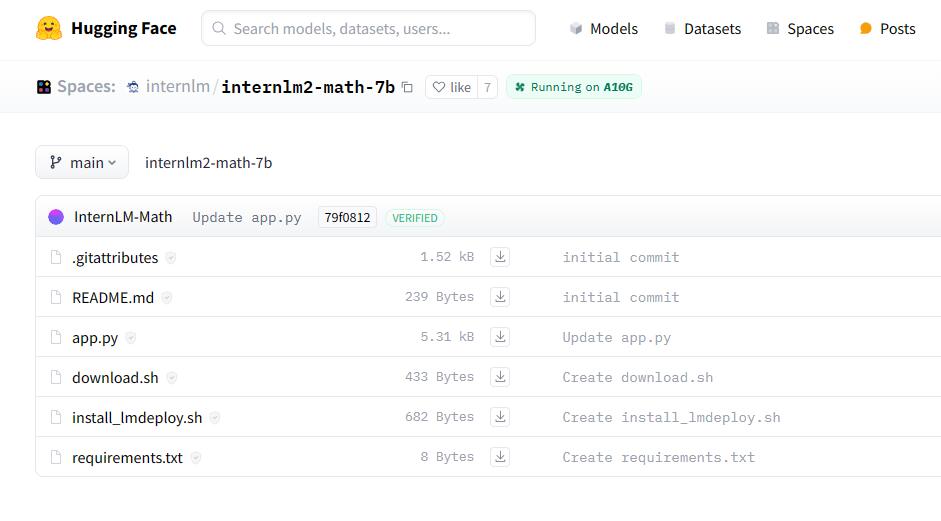Click the safe-scan shield beside README.md
The image size is (941, 521).
click(167, 298)
